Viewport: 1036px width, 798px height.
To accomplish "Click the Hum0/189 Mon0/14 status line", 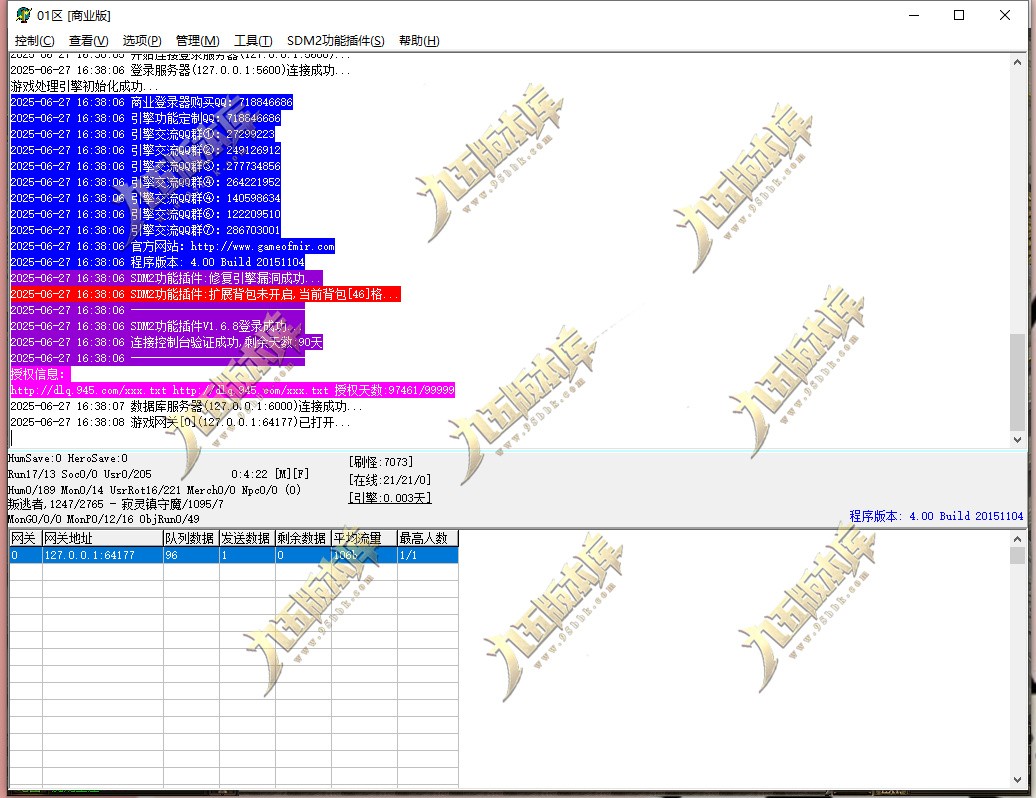I will (155, 490).
